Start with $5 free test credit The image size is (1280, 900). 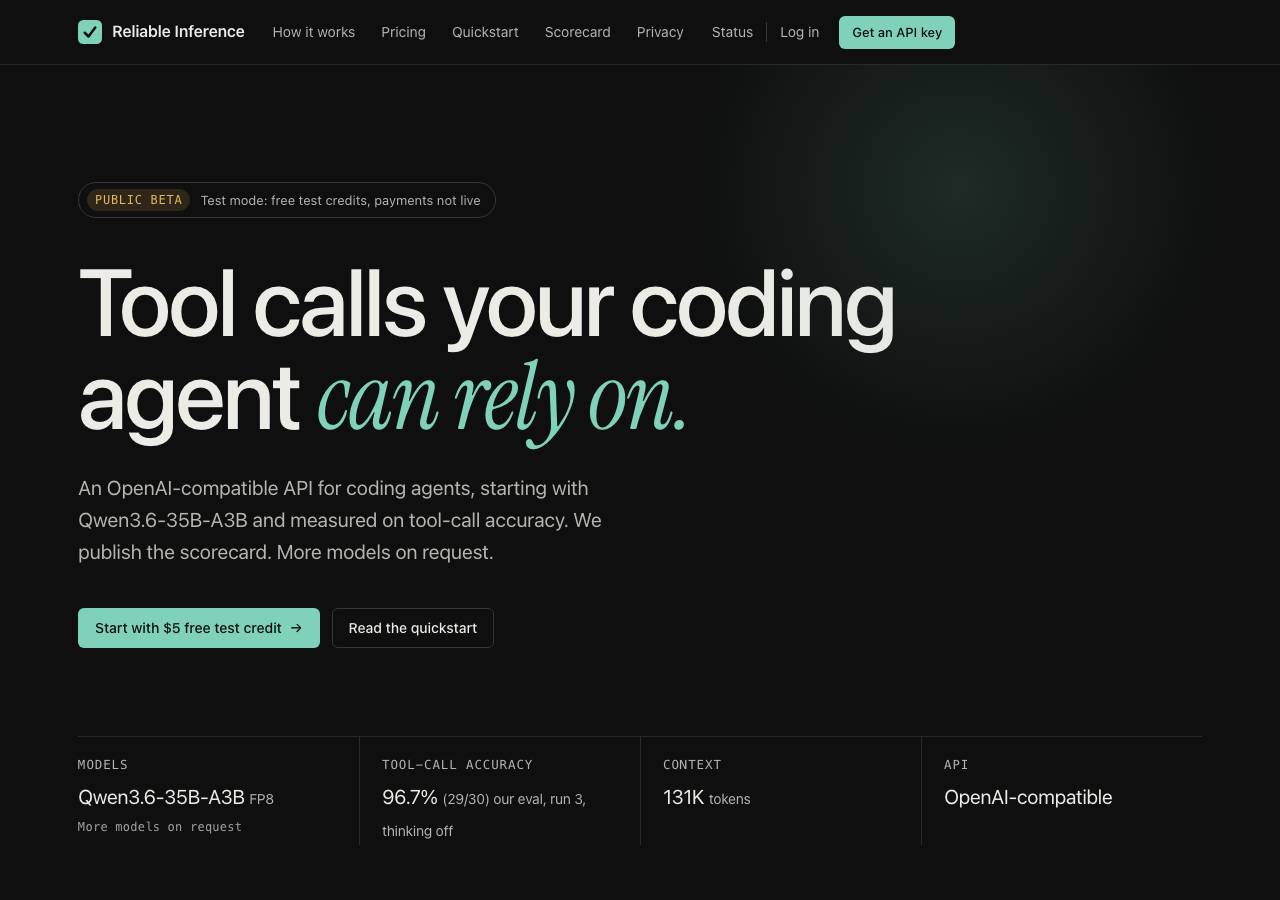point(199,628)
